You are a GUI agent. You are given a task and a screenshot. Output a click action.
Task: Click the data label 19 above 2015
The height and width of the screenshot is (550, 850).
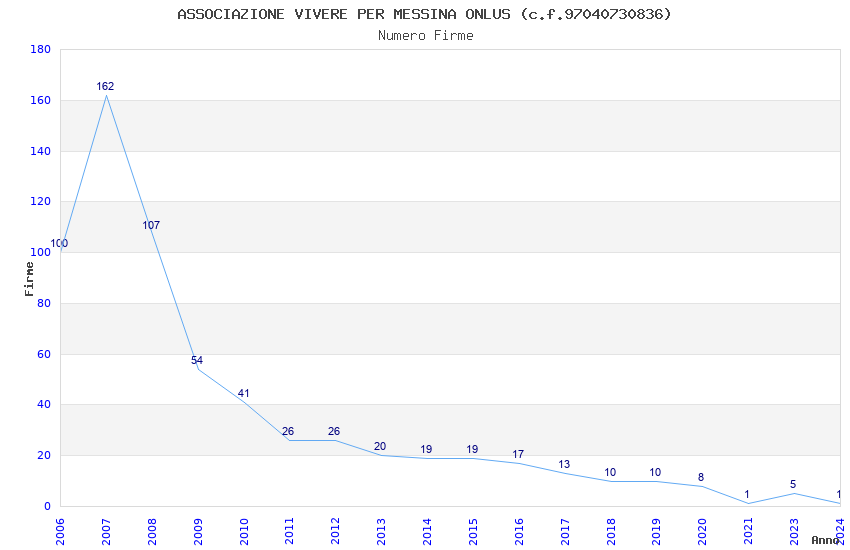coord(472,449)
